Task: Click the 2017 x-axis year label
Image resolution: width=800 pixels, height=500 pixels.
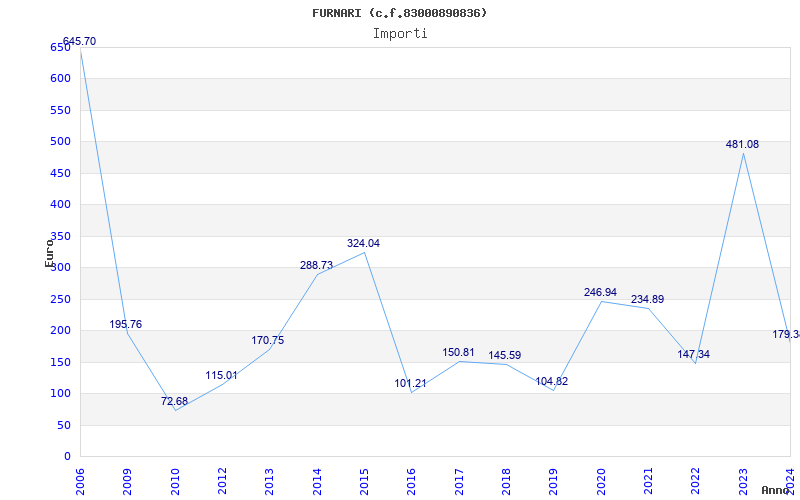Action: pyautogui.click(x=459, y=481)
